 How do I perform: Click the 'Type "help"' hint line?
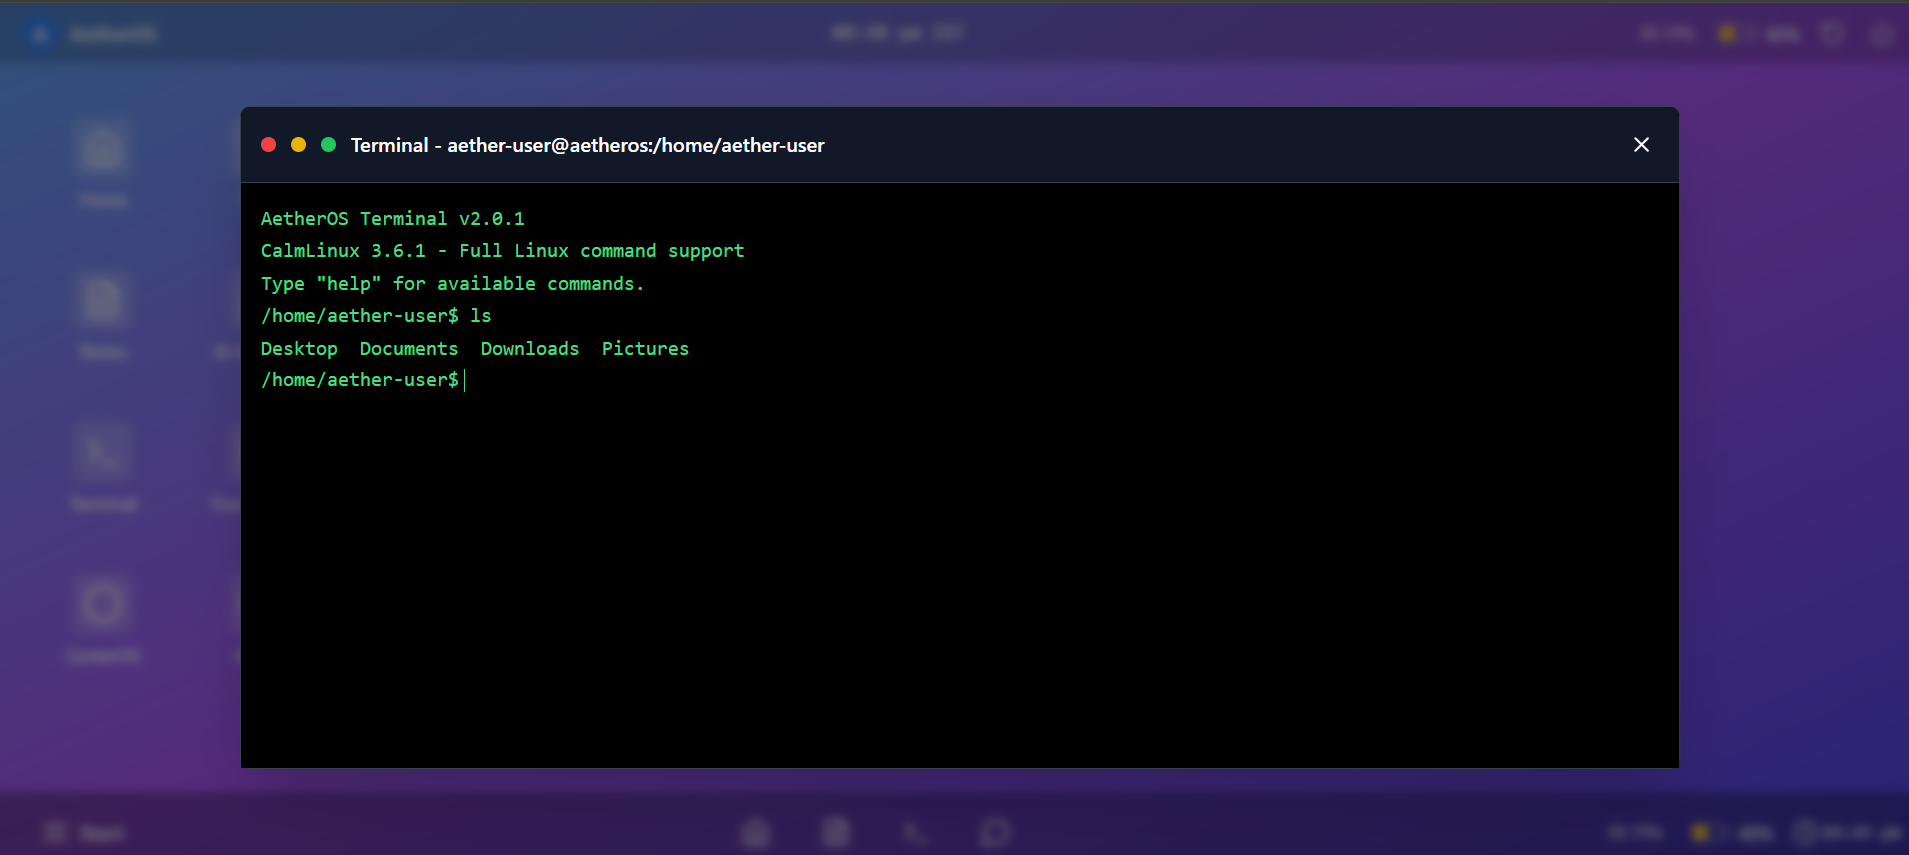point(452,284)
